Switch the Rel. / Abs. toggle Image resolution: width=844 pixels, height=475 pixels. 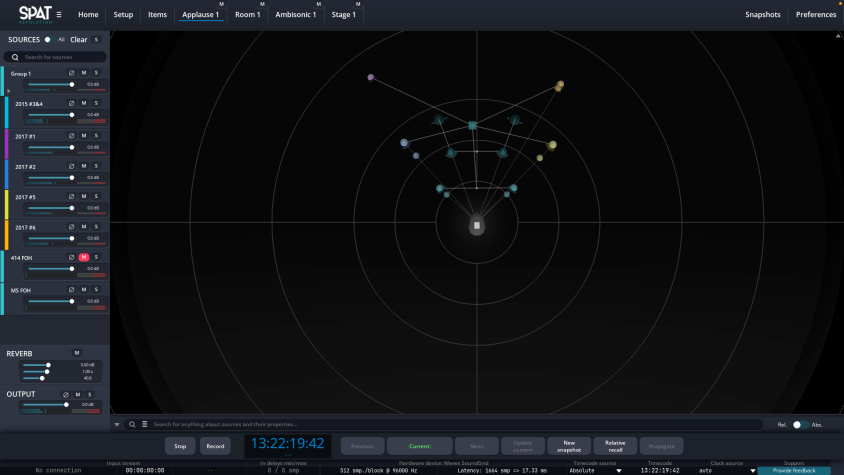point(800,425)
